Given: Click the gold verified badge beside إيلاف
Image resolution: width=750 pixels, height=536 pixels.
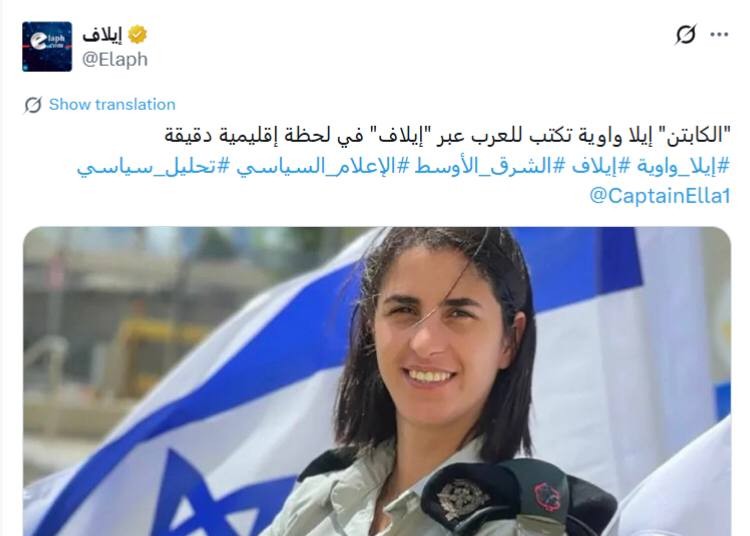Looking at the screenshot, I should (137, 34).
